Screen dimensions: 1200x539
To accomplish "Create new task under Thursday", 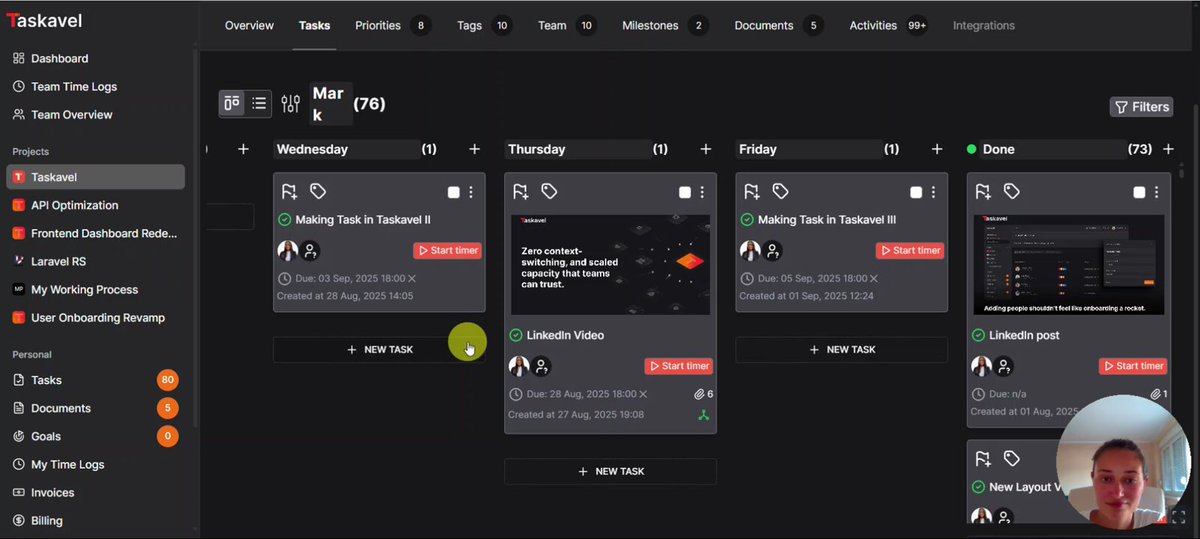I will click(610, 471).
